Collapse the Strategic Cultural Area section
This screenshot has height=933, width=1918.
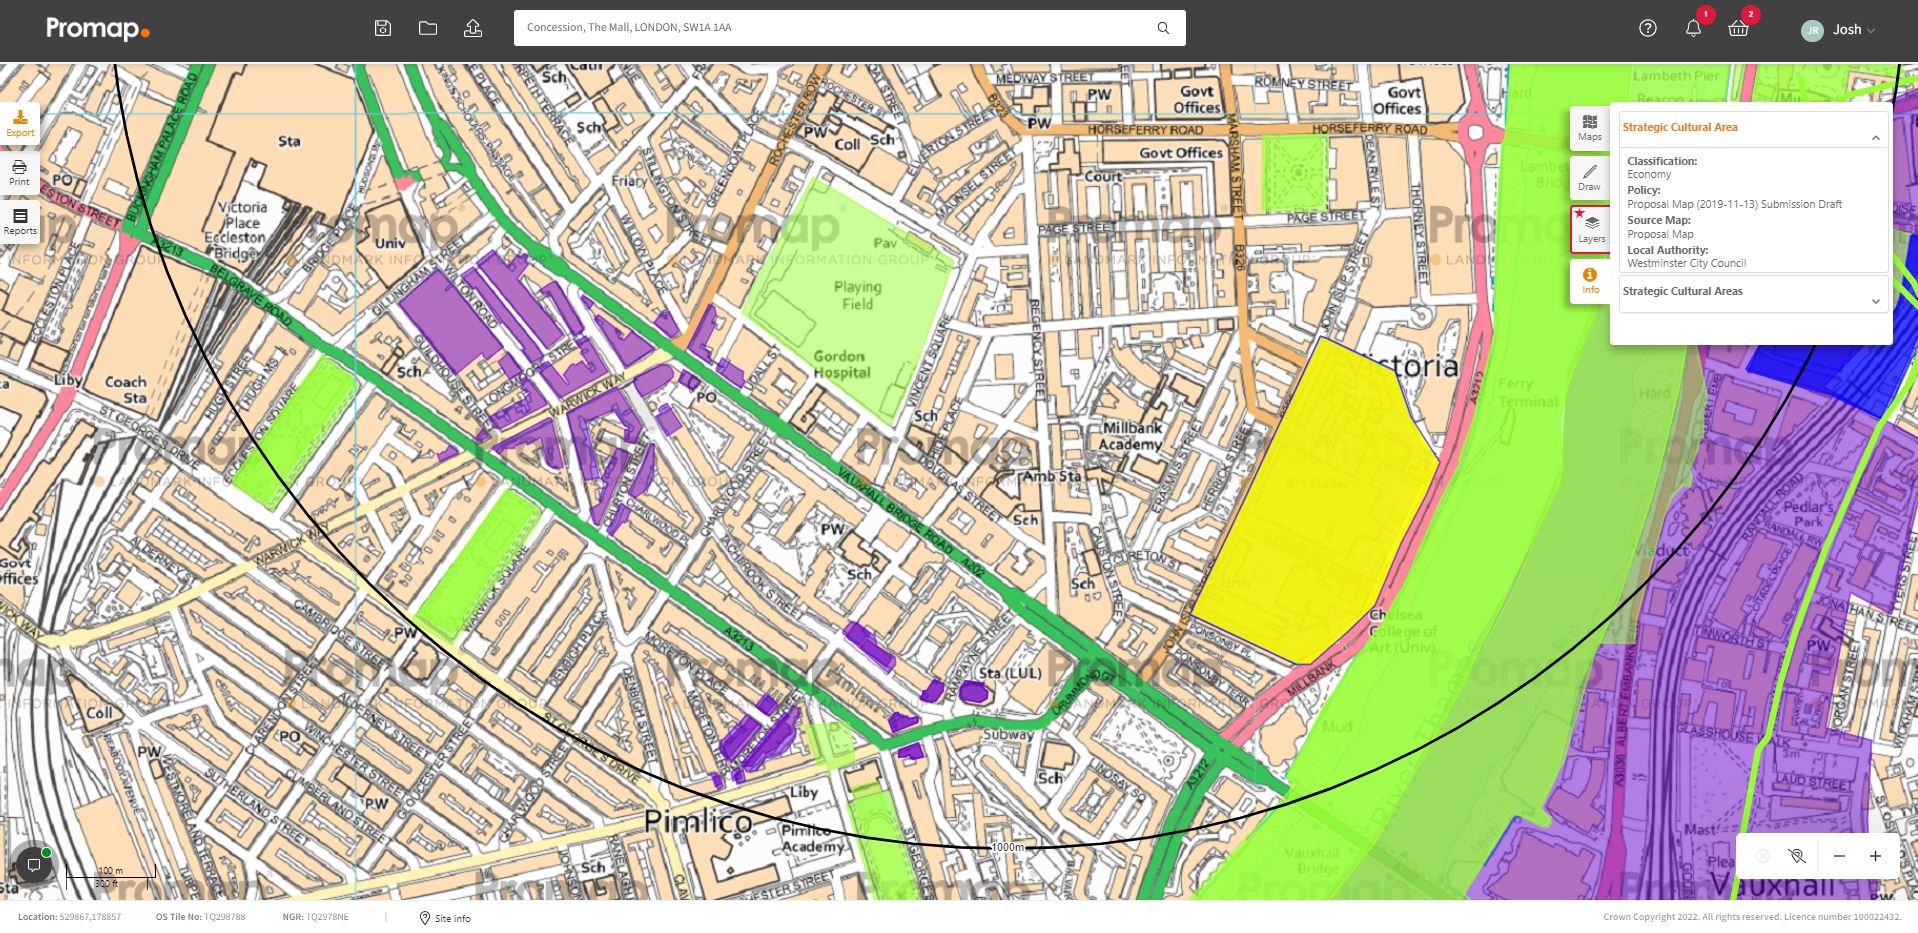tap(1876, 138)
